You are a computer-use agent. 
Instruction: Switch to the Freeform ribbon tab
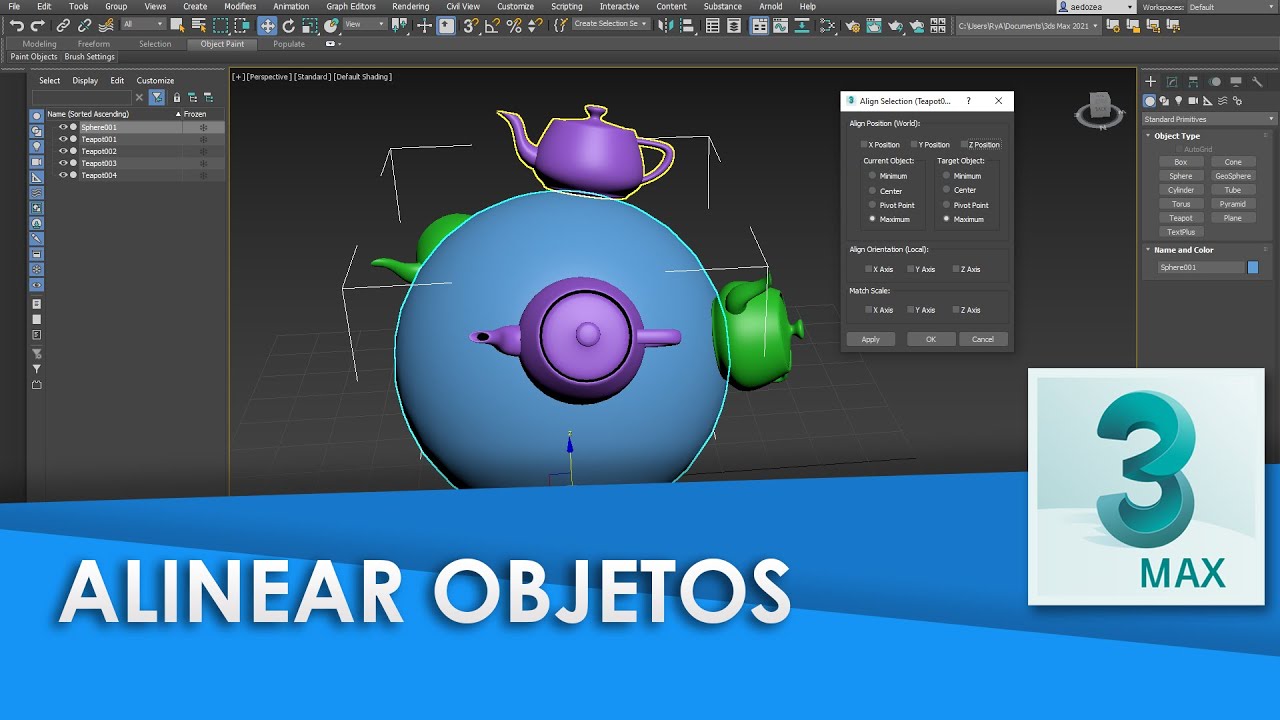pyautogui.click(x=94, y=44)
